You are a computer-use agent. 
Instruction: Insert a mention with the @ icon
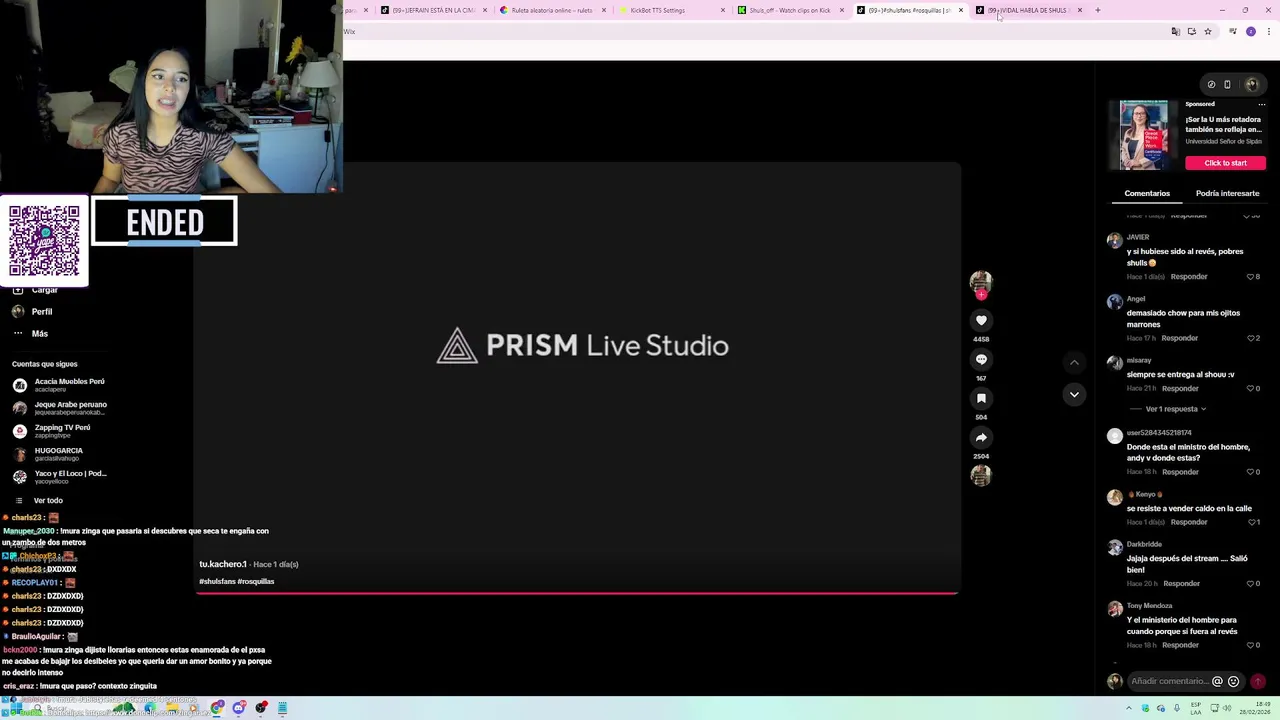point(1217,681)
